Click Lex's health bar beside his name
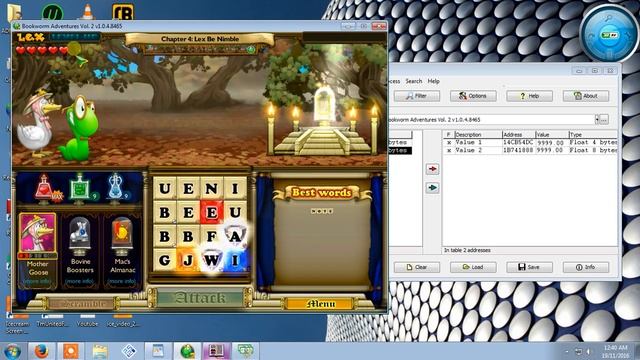 [x=74, y=37]
